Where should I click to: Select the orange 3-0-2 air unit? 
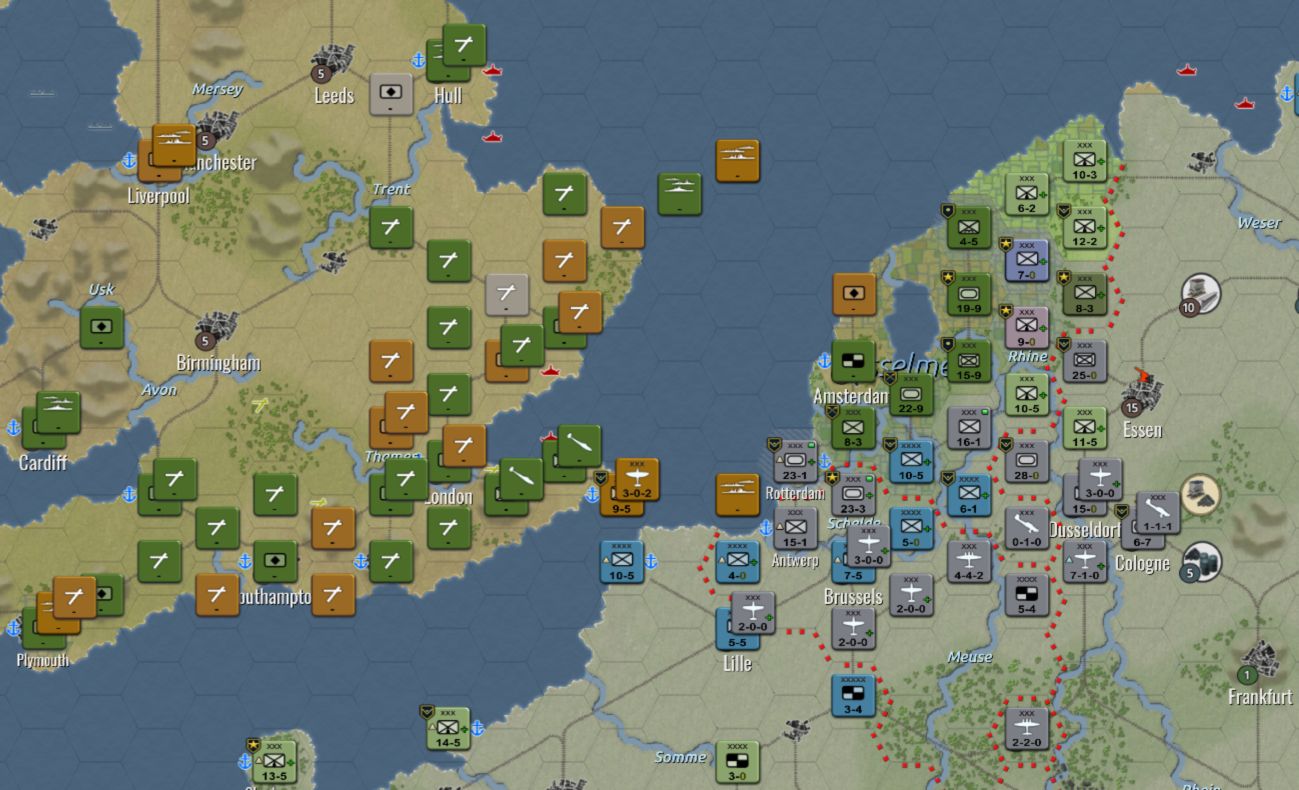coord(637,479)
